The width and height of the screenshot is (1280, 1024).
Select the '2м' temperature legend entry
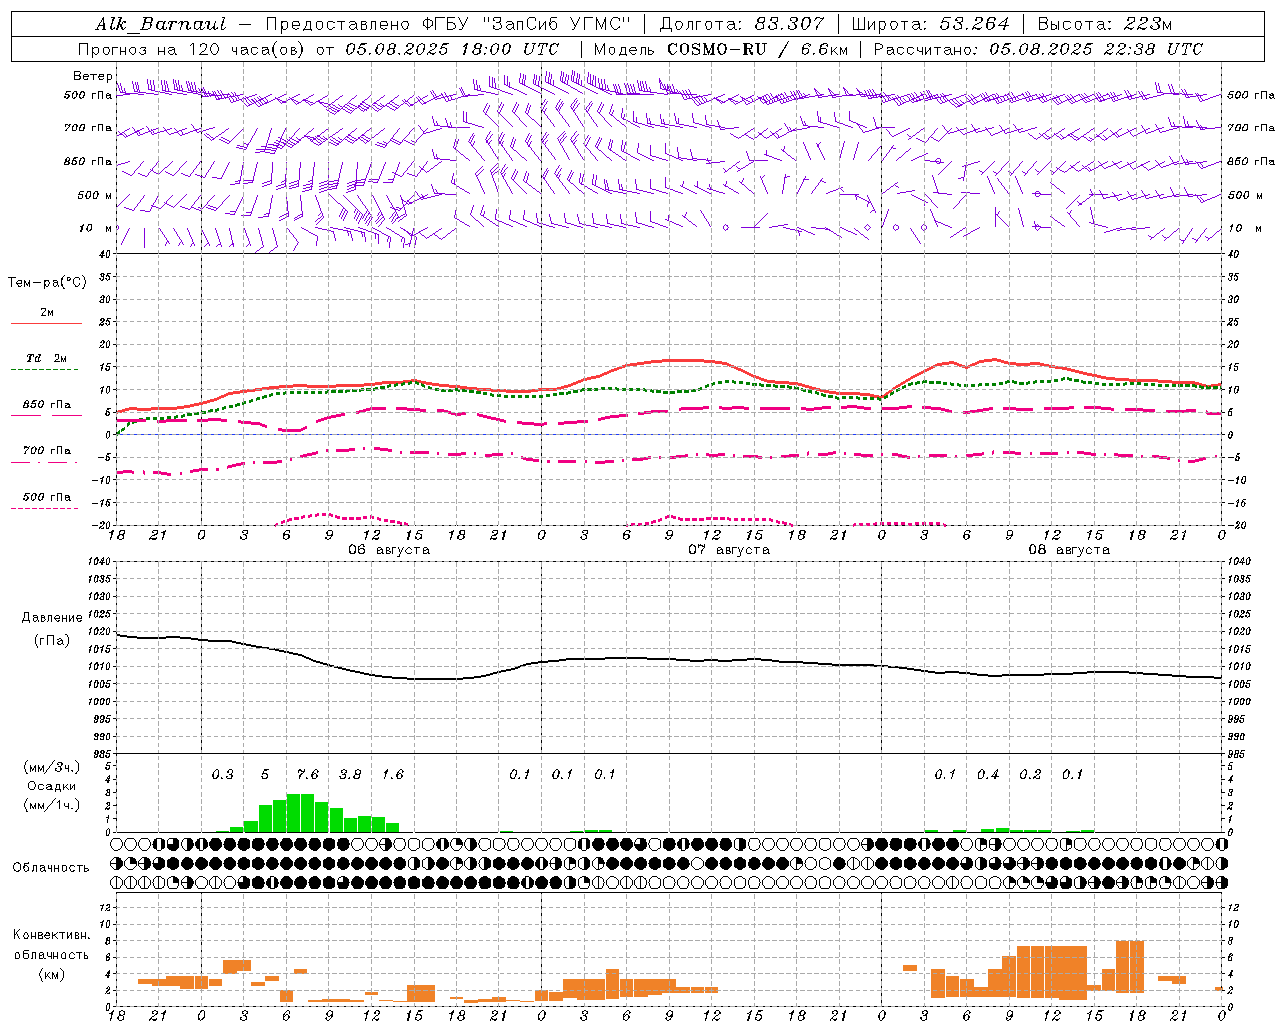(47, 313)
